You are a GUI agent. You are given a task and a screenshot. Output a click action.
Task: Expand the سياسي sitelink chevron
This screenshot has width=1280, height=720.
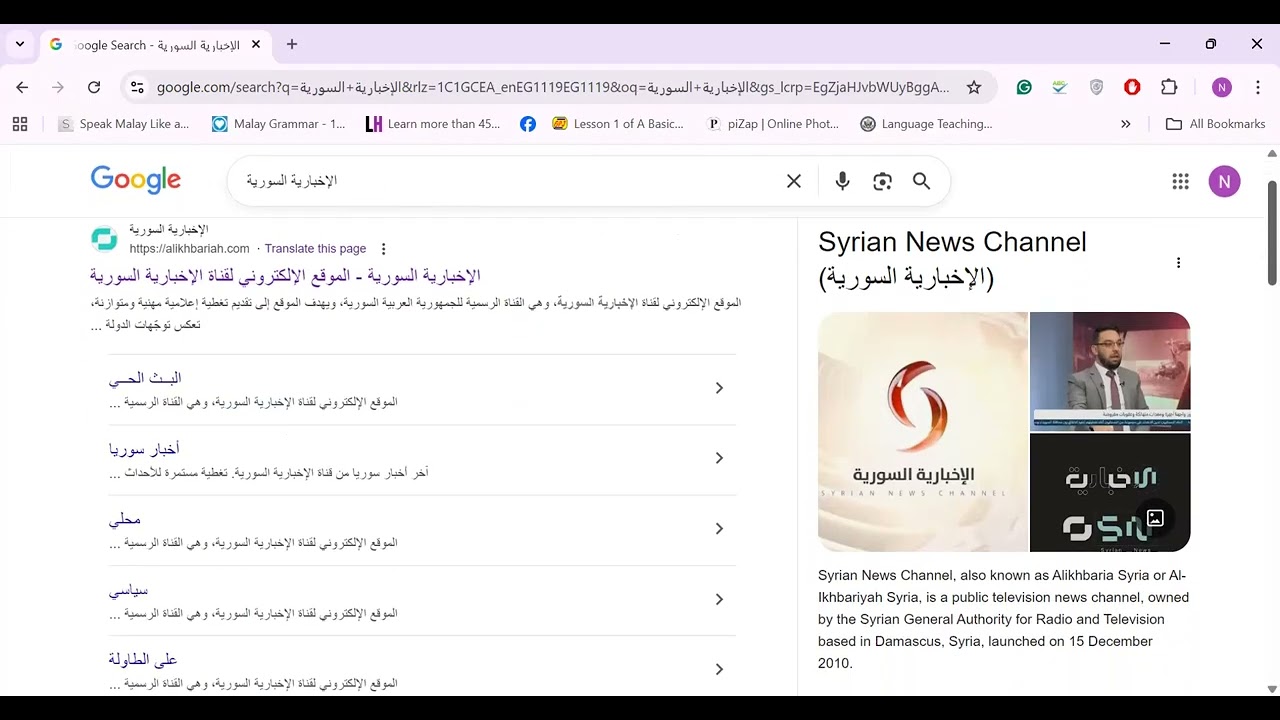click(719, 599)
